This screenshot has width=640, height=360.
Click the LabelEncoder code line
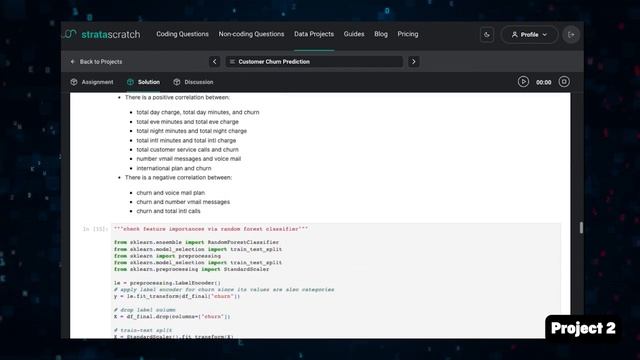click(167, 283)
